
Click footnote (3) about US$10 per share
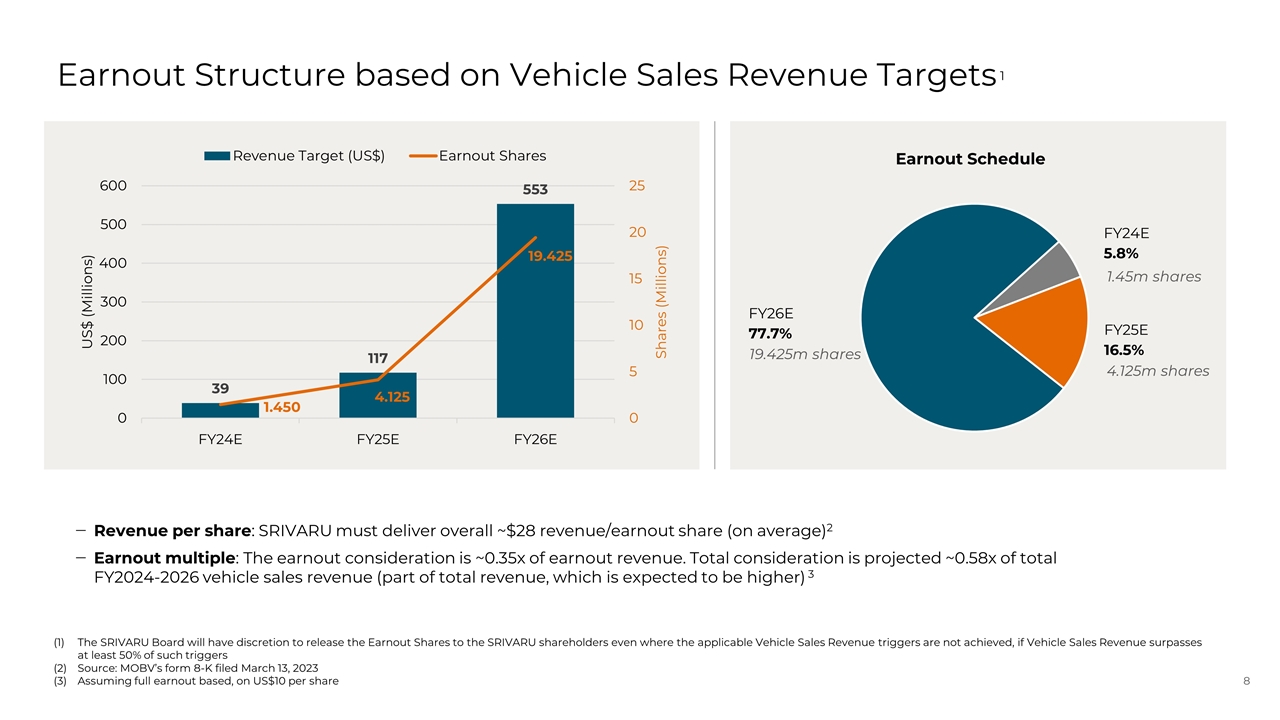pos(196,681)
